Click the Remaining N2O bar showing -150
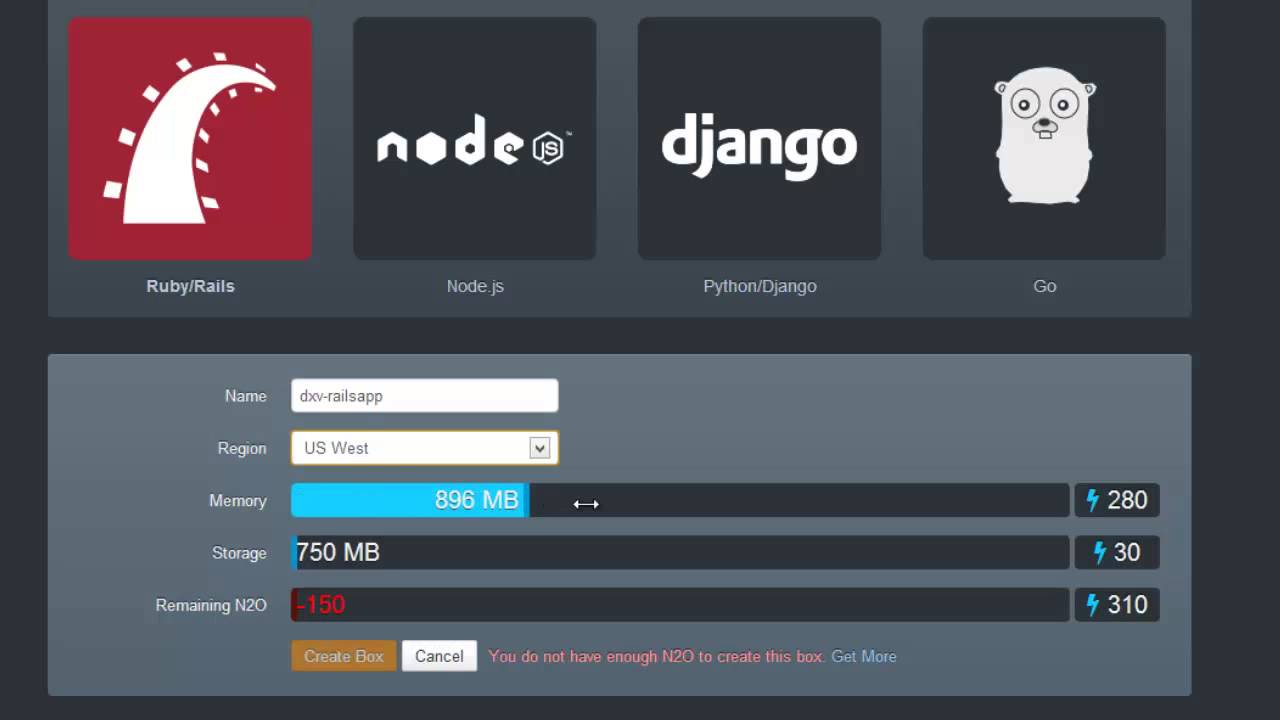 [680, 604]
